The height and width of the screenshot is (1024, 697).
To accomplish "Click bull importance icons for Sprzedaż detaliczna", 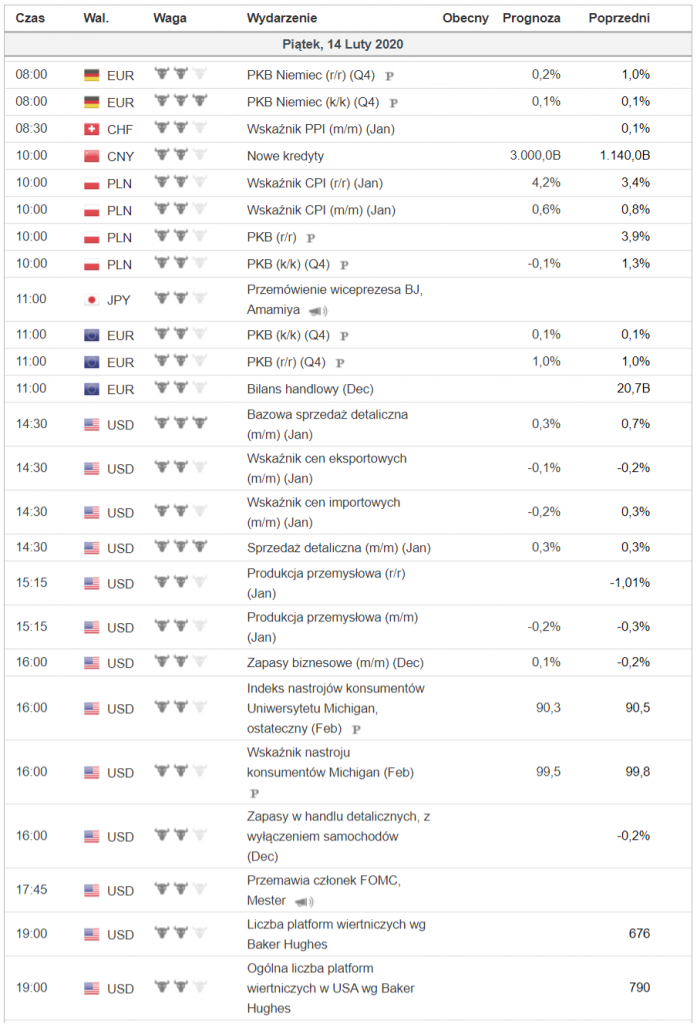I will 181,546.
